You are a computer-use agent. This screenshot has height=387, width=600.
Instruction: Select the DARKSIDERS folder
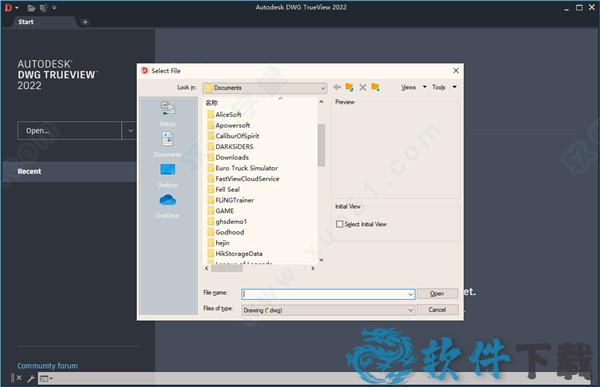click(230, 147)
